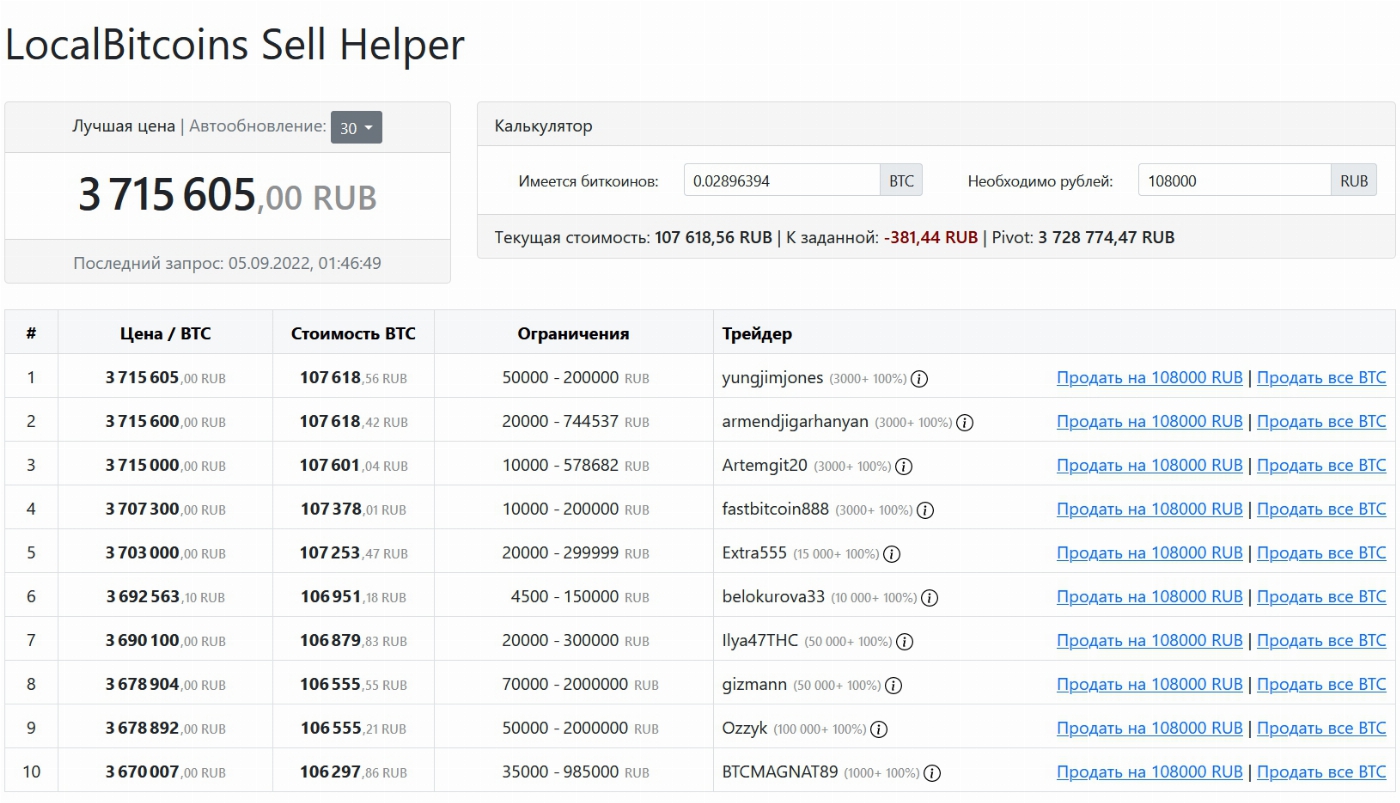Click the Калькулятор panel heading

point(543,126)
